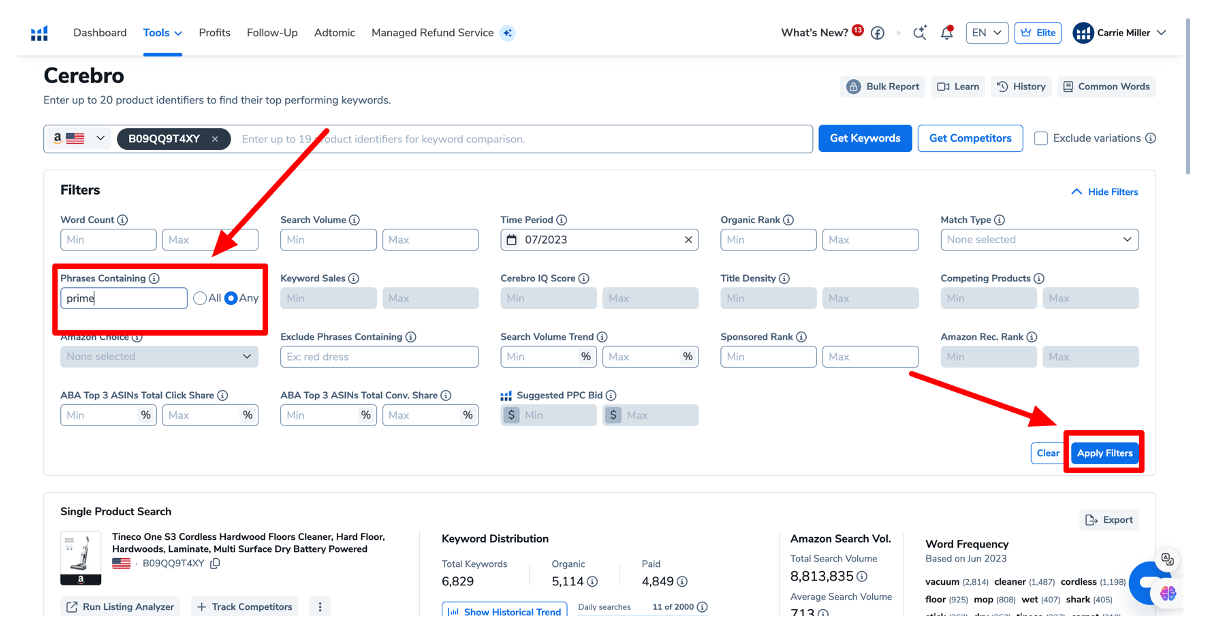Open the Adtomic menu item

point(335,33)
